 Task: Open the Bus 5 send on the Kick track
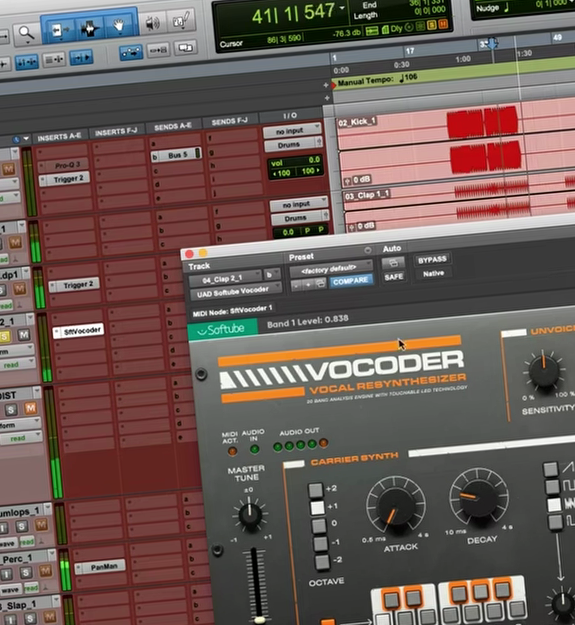coord(176,155)
